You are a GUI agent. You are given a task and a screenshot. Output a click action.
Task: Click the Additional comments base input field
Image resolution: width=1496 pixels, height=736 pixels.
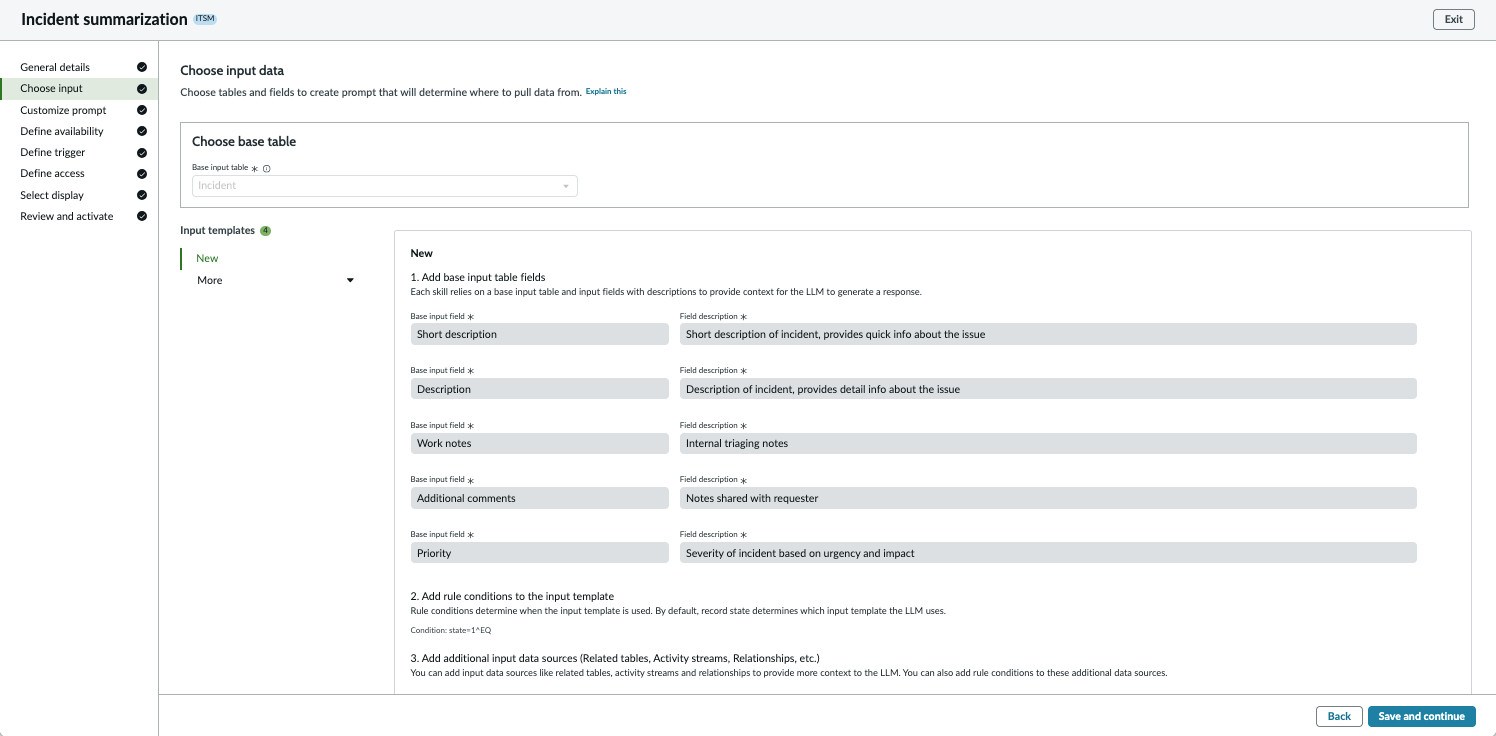point(539,498)
